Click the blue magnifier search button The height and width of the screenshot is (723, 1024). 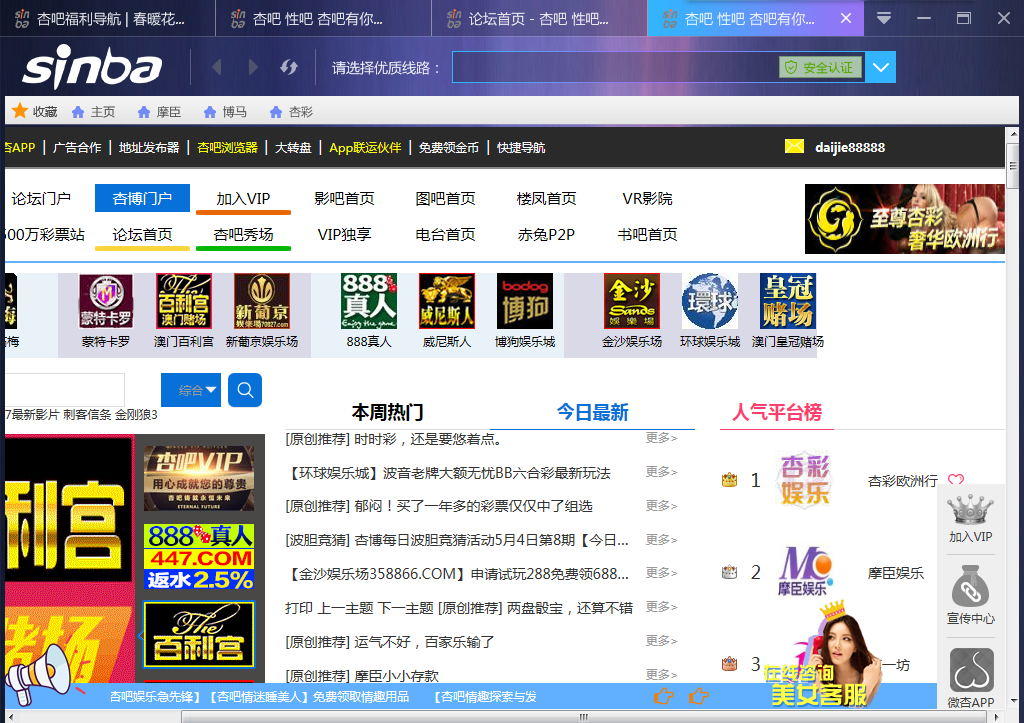[x=245, y=390]
